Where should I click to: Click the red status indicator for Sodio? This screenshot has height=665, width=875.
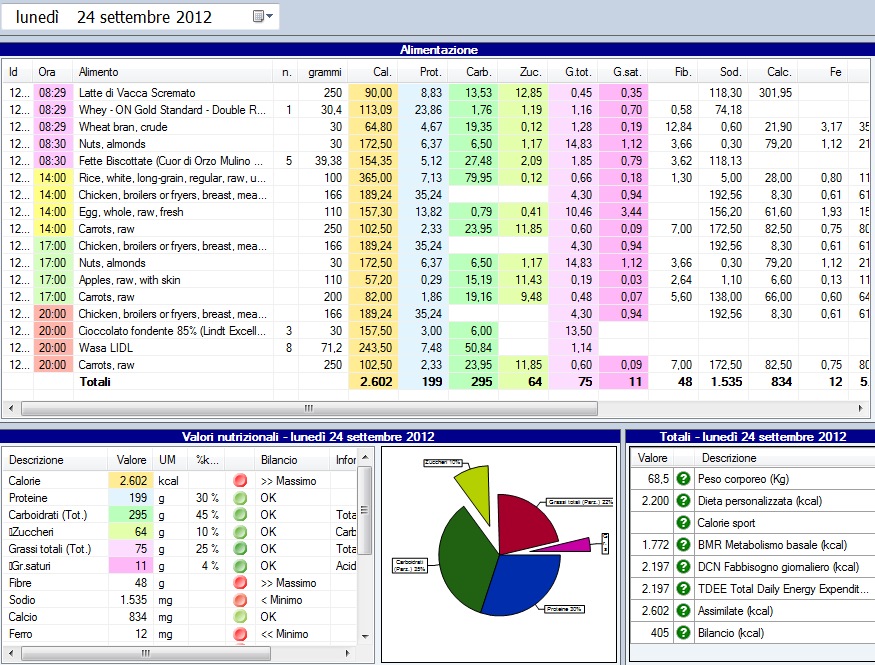(x=239, y=600)
